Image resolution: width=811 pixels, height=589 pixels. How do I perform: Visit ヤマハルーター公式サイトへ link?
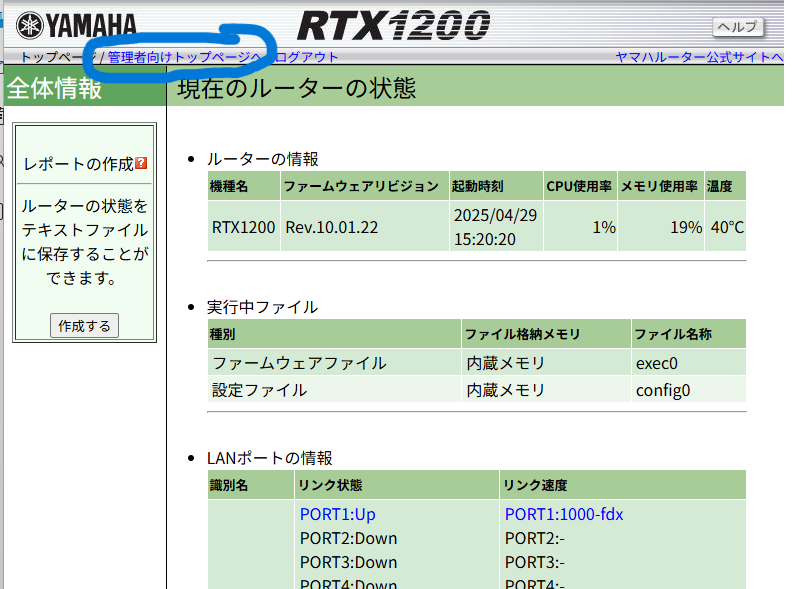(699, 57)
